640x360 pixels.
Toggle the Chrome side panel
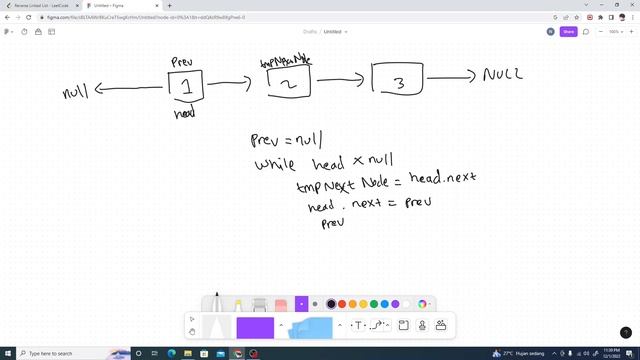click(x=611, y=17)
